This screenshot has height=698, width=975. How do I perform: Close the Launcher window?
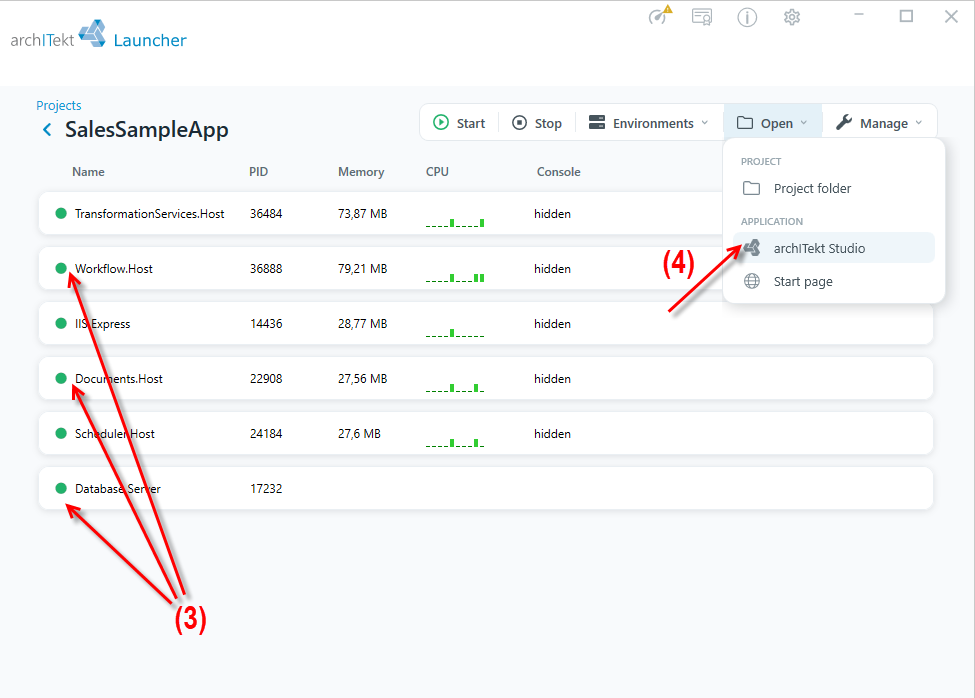click(x=951, y=17)
